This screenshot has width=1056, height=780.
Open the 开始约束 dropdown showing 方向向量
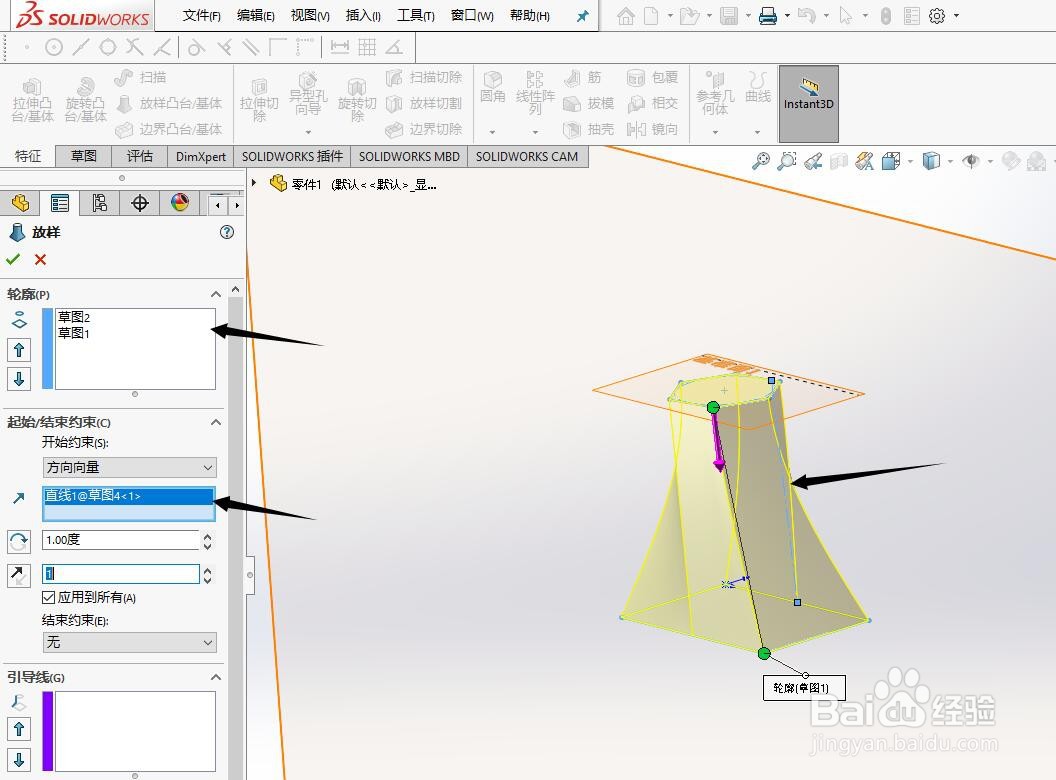[x=129, y=467]
